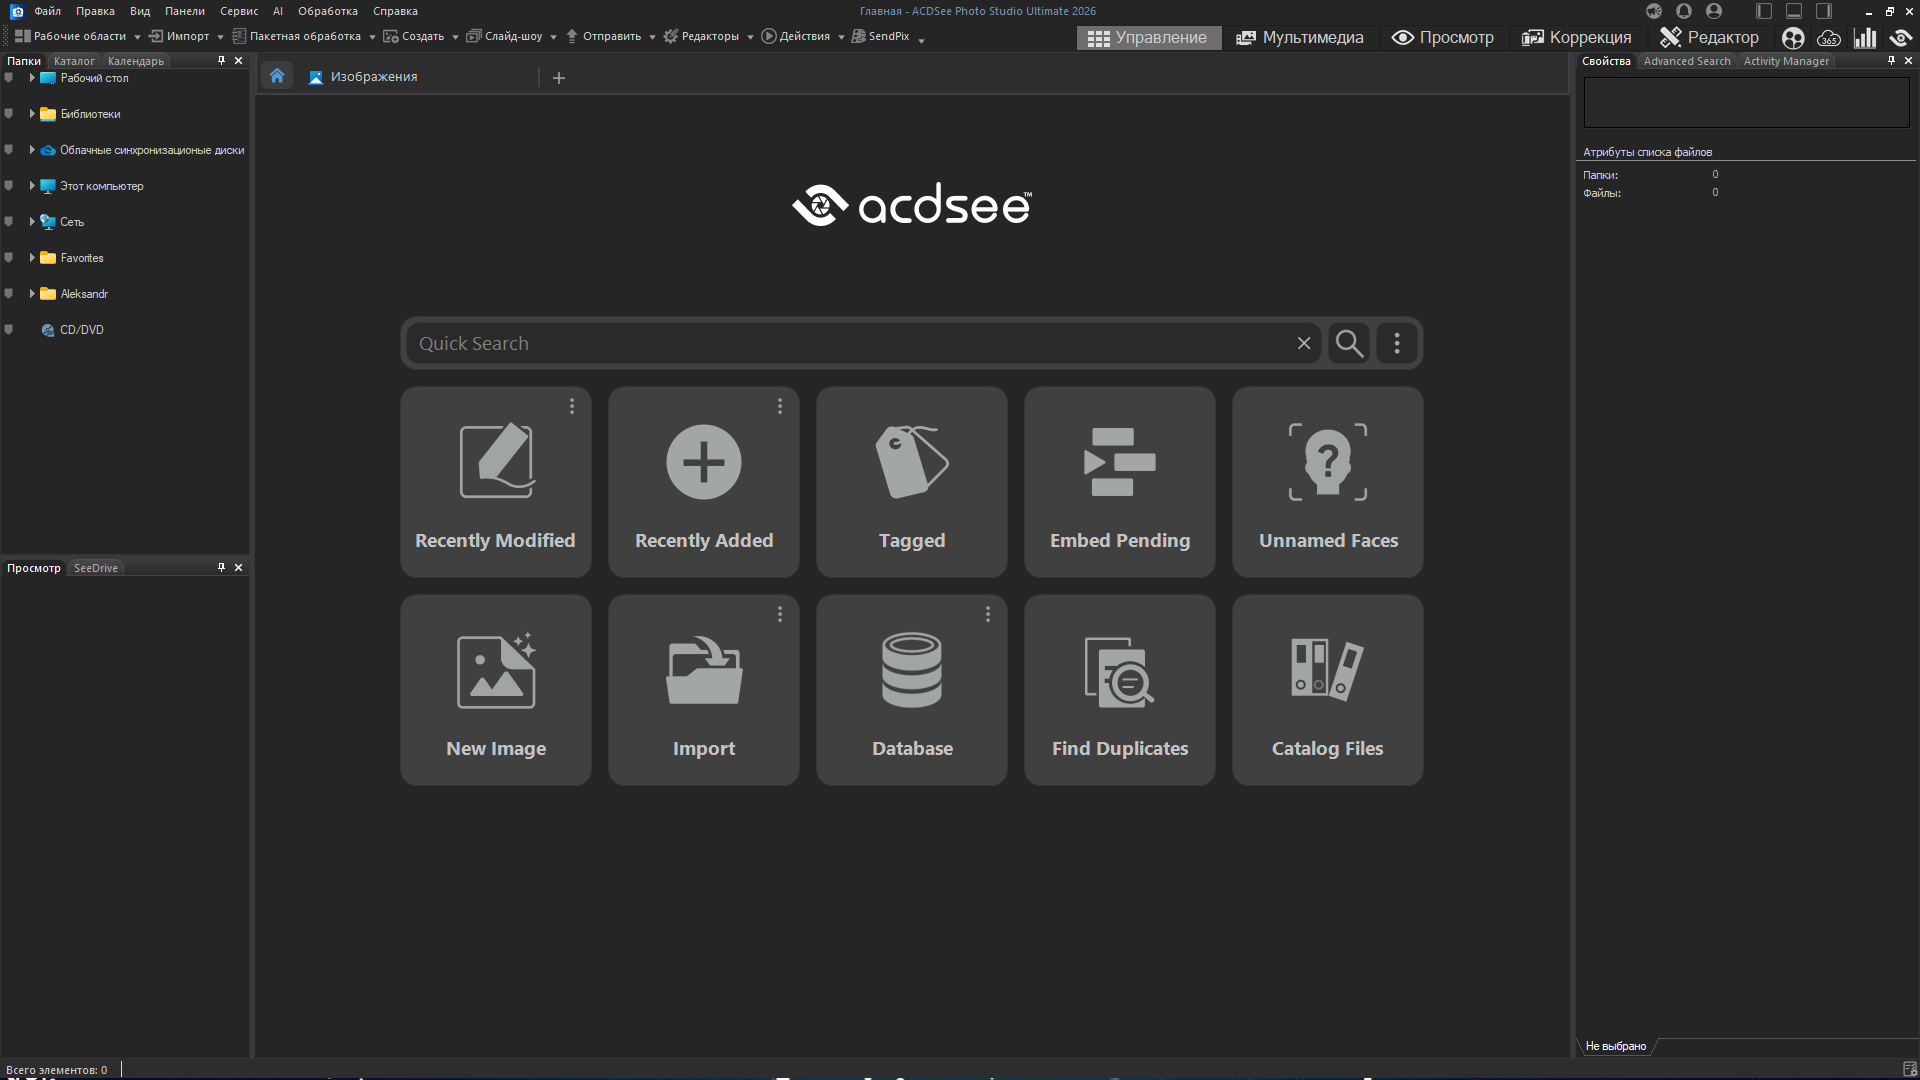Open Quick Search options kebab menu
The height and width of the screenshot is (1080, 1920).
click(1397, 343)
